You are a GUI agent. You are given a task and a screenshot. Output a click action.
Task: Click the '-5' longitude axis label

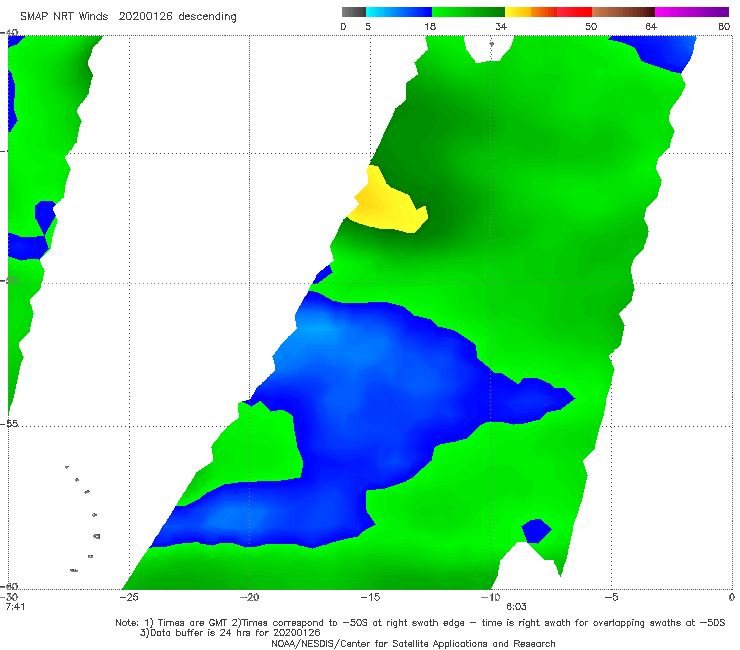611,597
